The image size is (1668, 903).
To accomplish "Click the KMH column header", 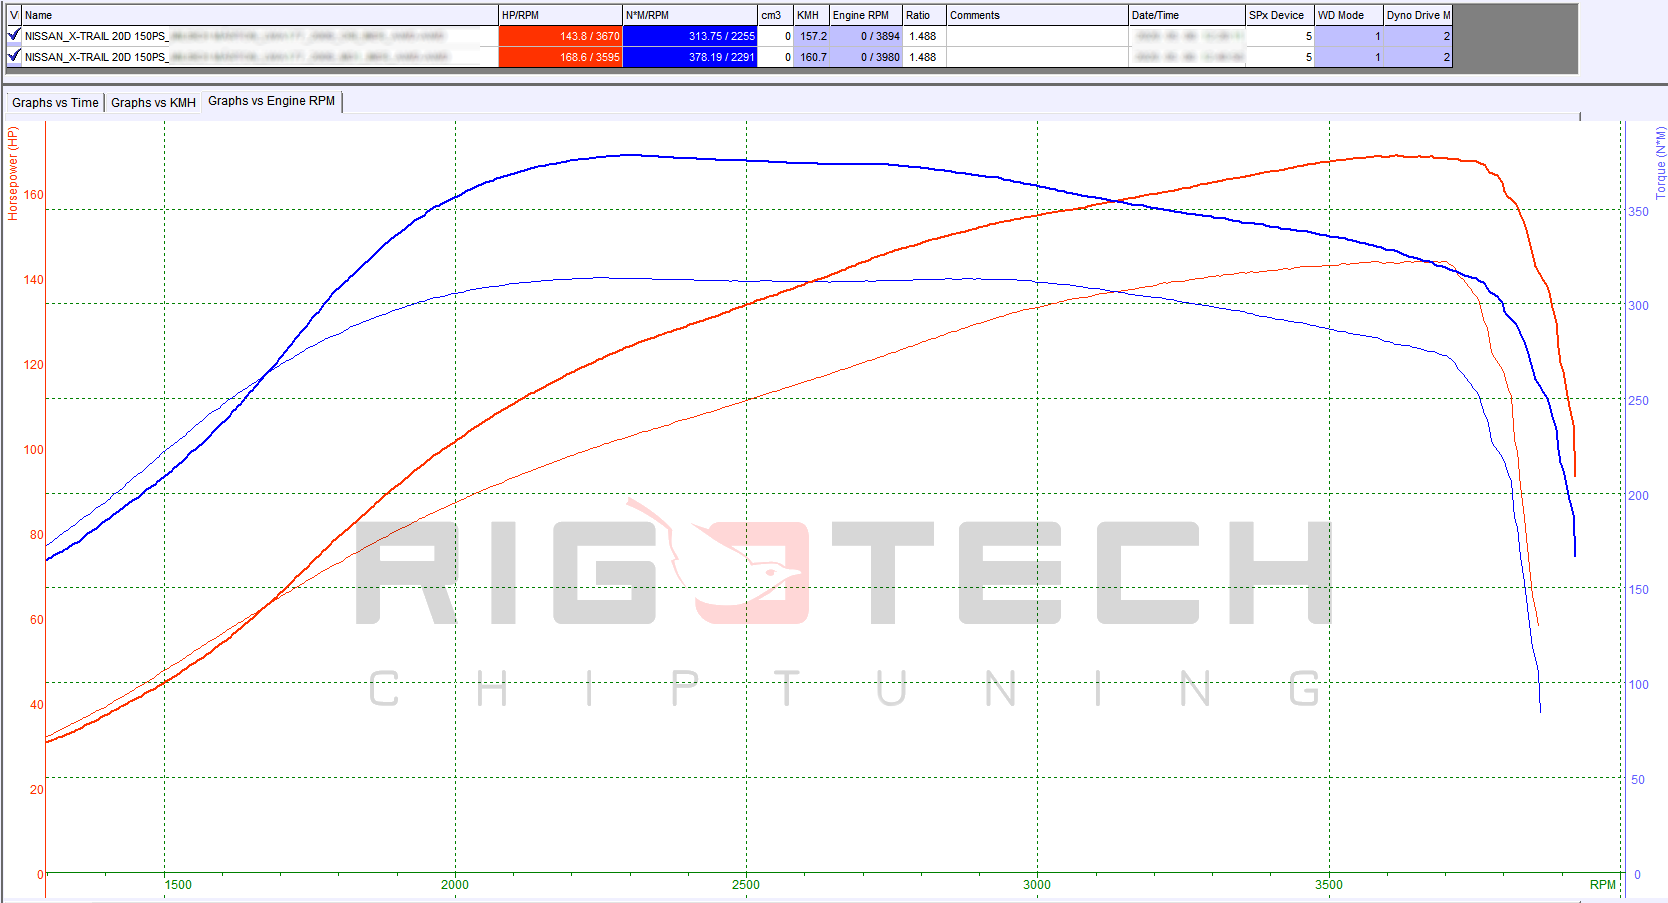I will (x=811, y=15).
